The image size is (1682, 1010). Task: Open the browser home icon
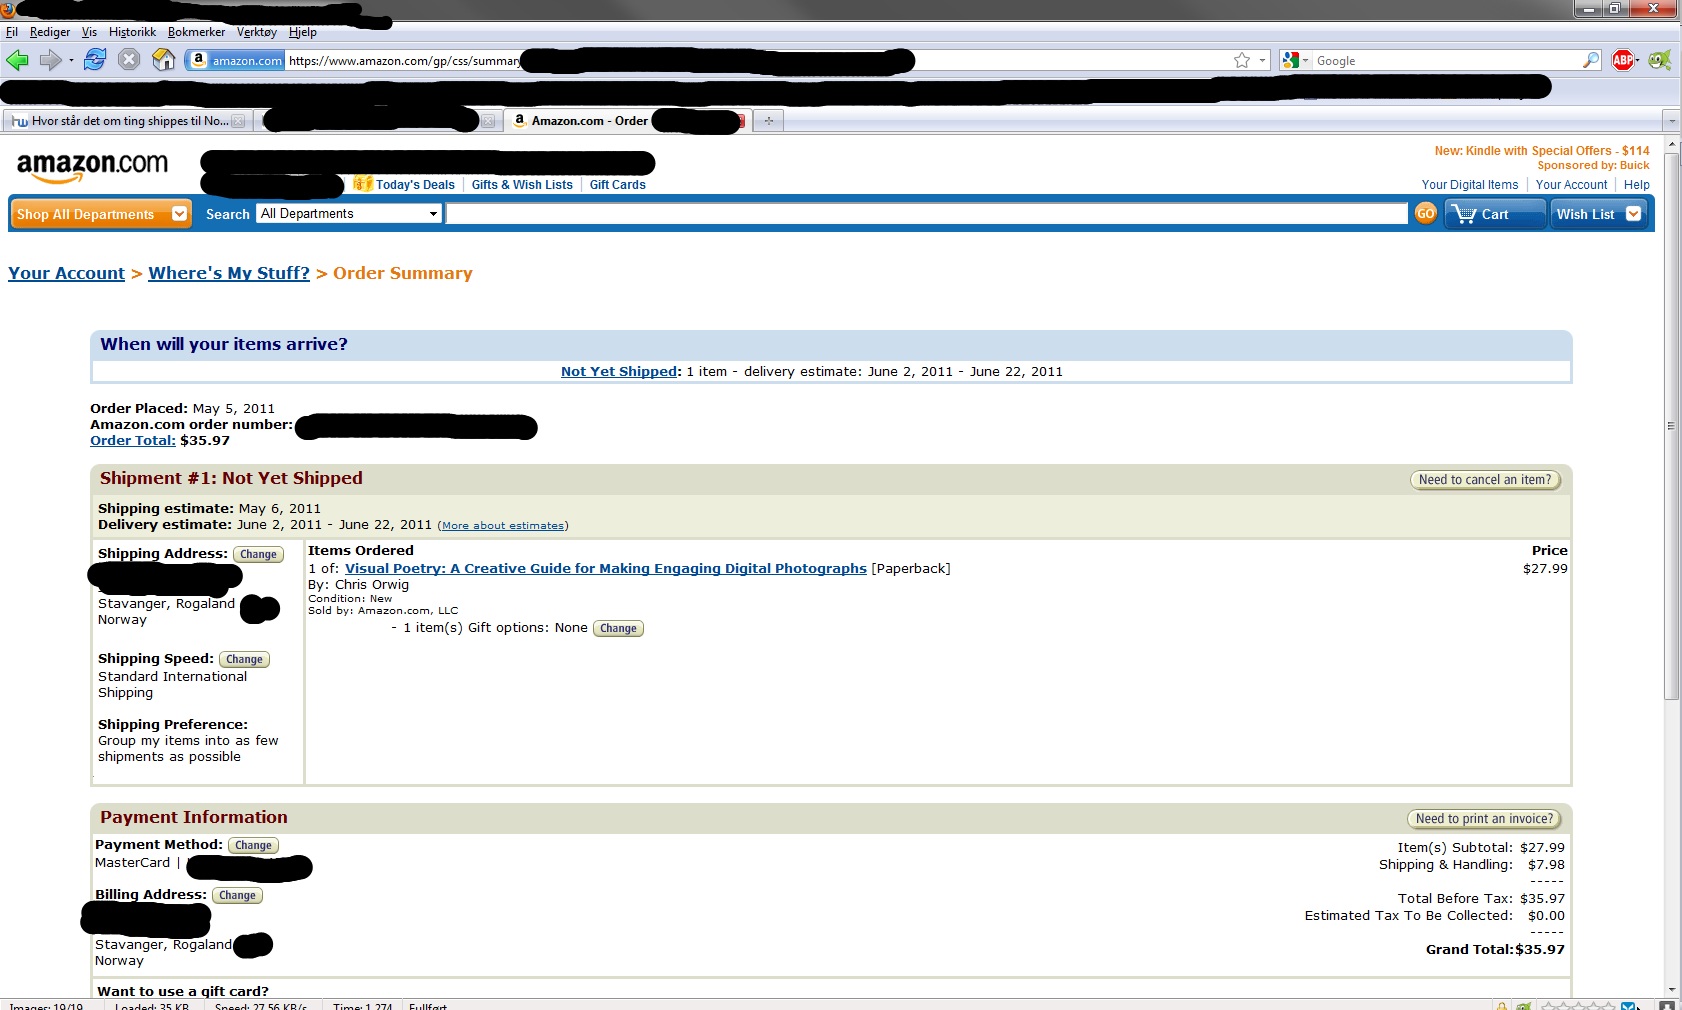click(x=163, y=60)
